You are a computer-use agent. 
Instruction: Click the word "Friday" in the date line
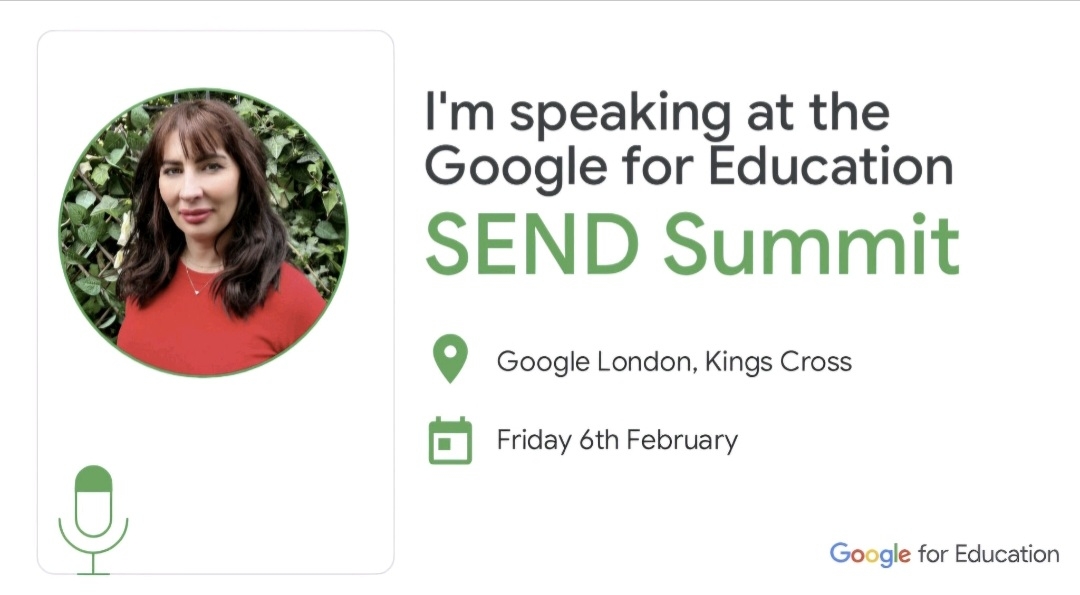pos(533,440)
